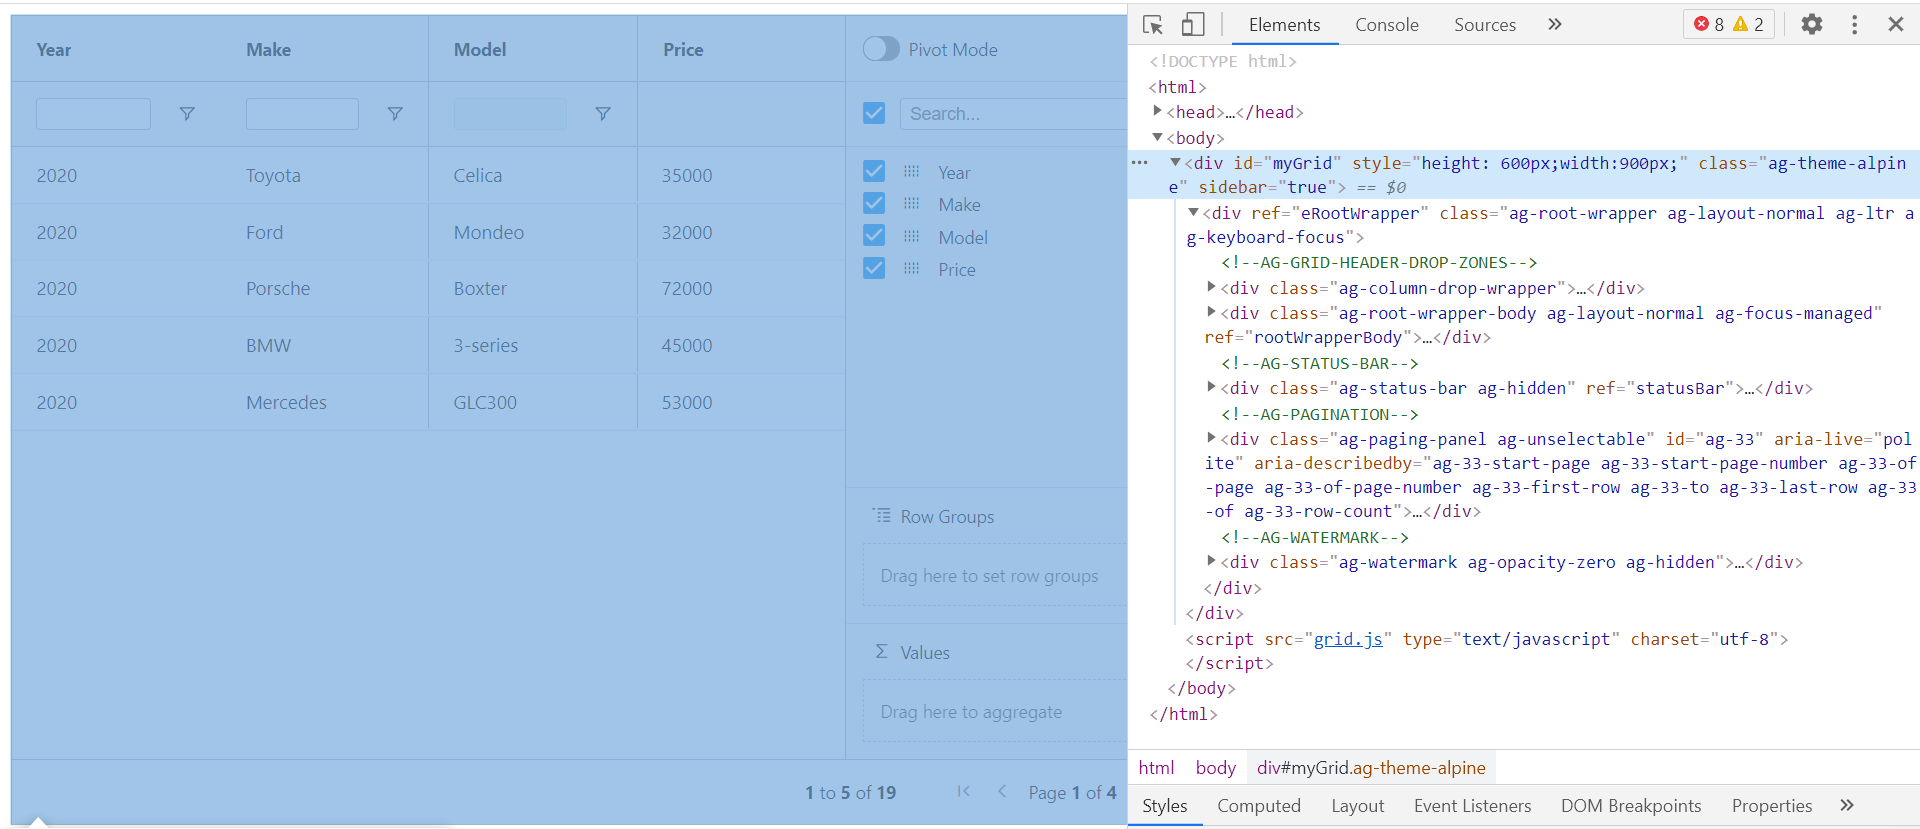Uncheck the Make column checkbox
1920x829 pixels.
tap(874, 203)
